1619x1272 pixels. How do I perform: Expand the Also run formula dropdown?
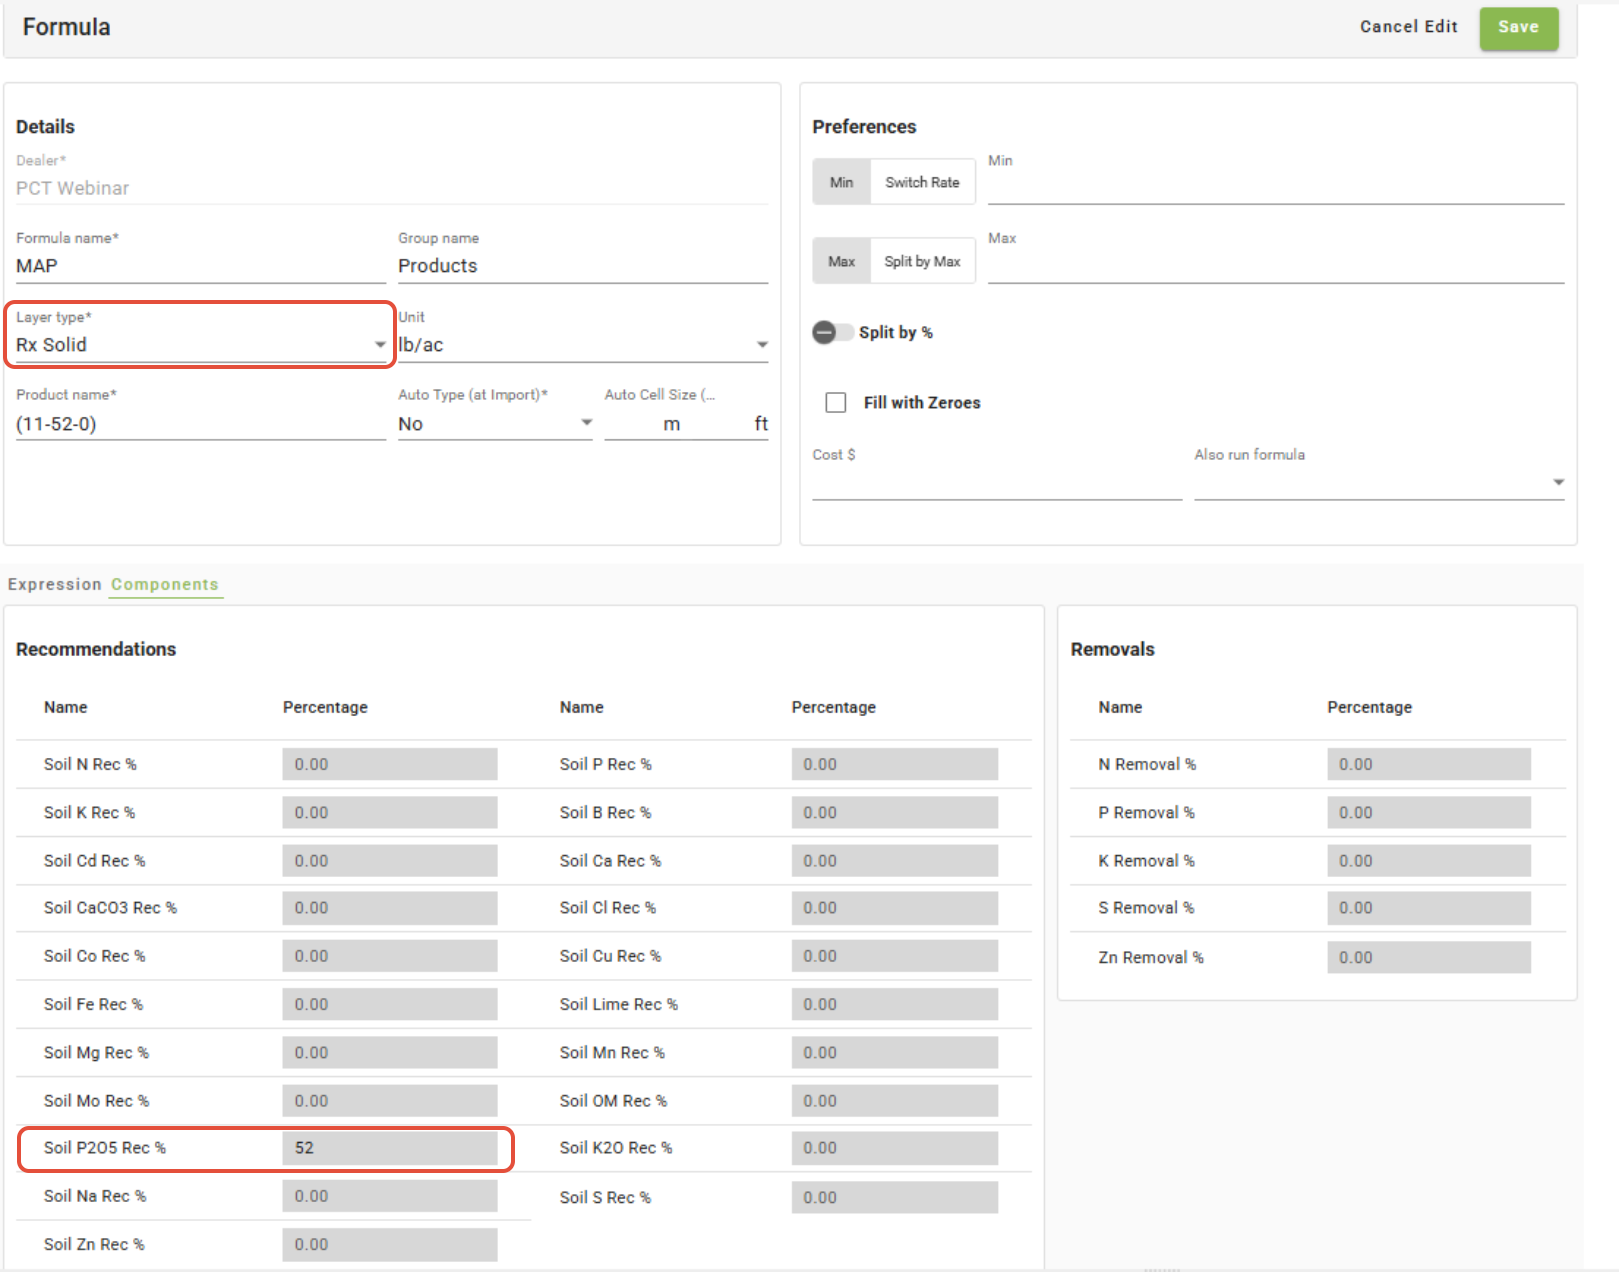click(x=1378, y=482)
